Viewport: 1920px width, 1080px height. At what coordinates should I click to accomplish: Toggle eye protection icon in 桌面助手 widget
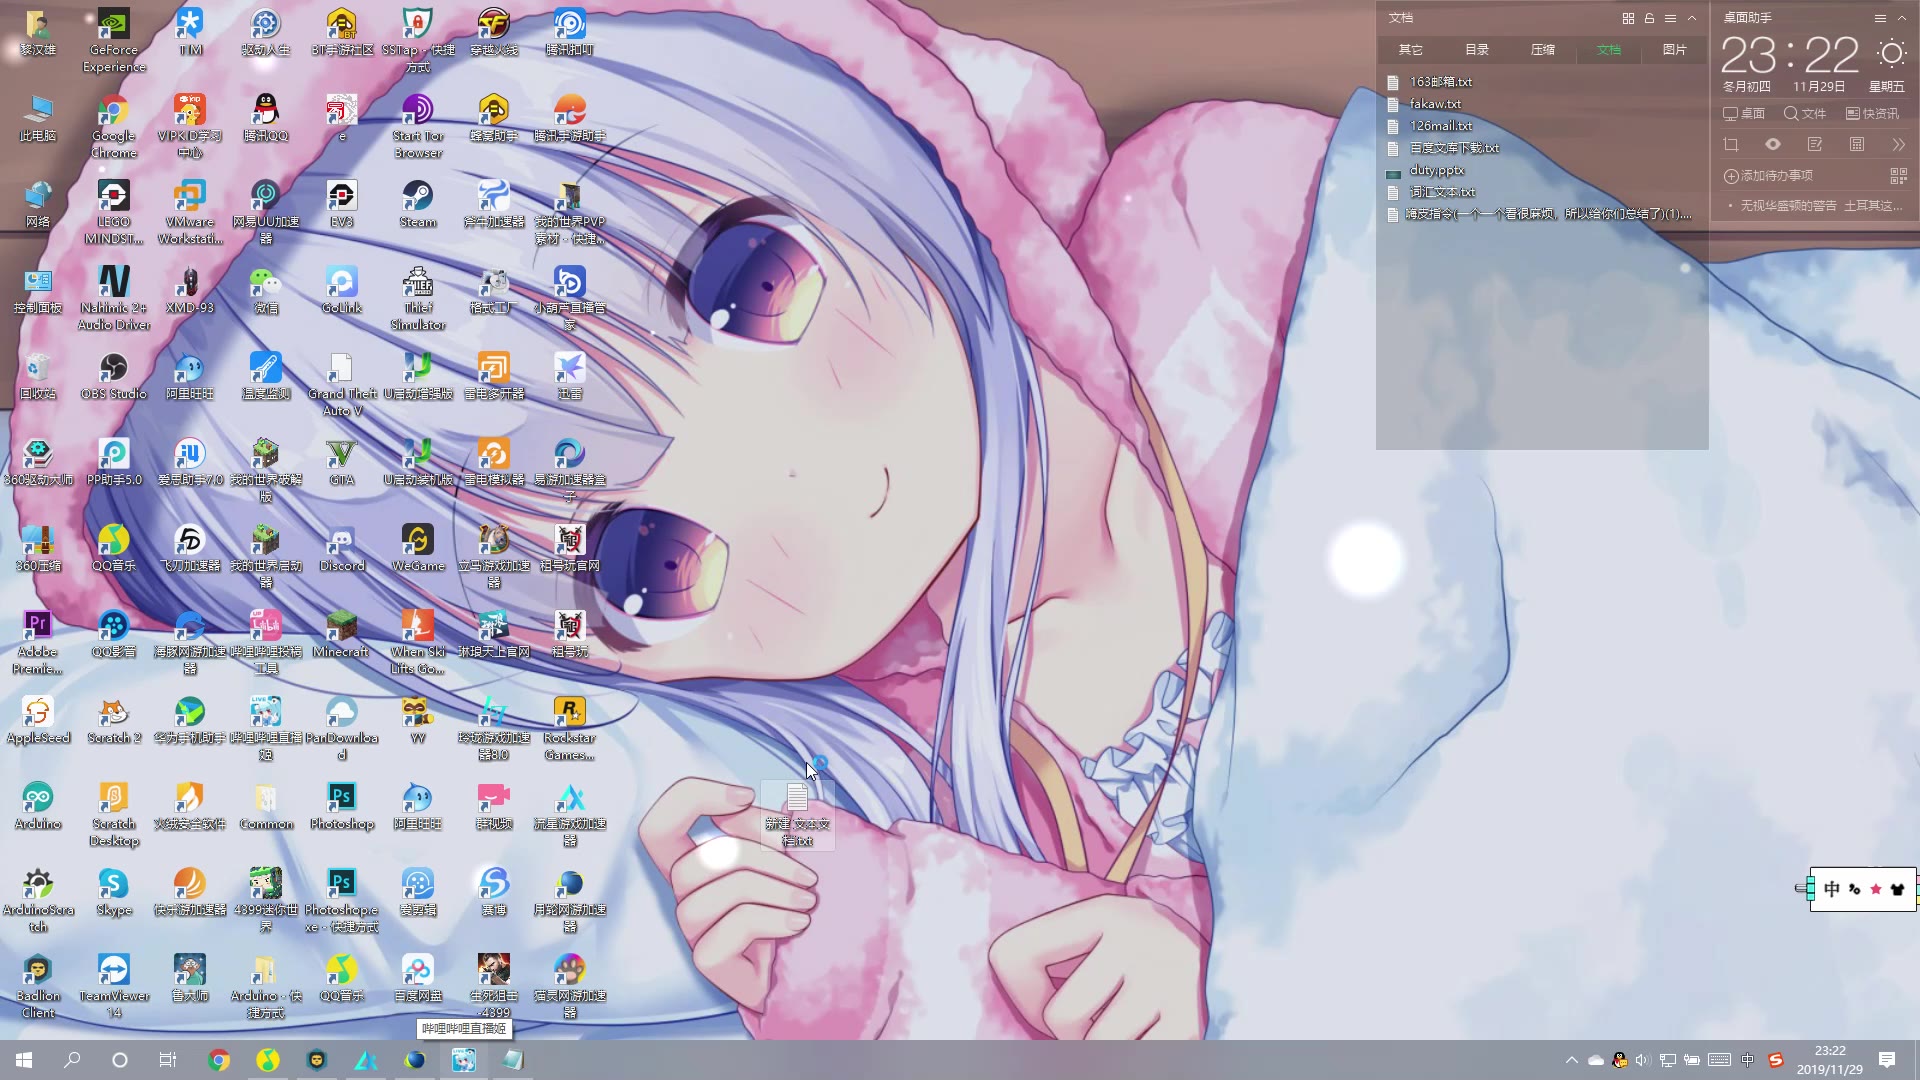tap(1773, 145)
